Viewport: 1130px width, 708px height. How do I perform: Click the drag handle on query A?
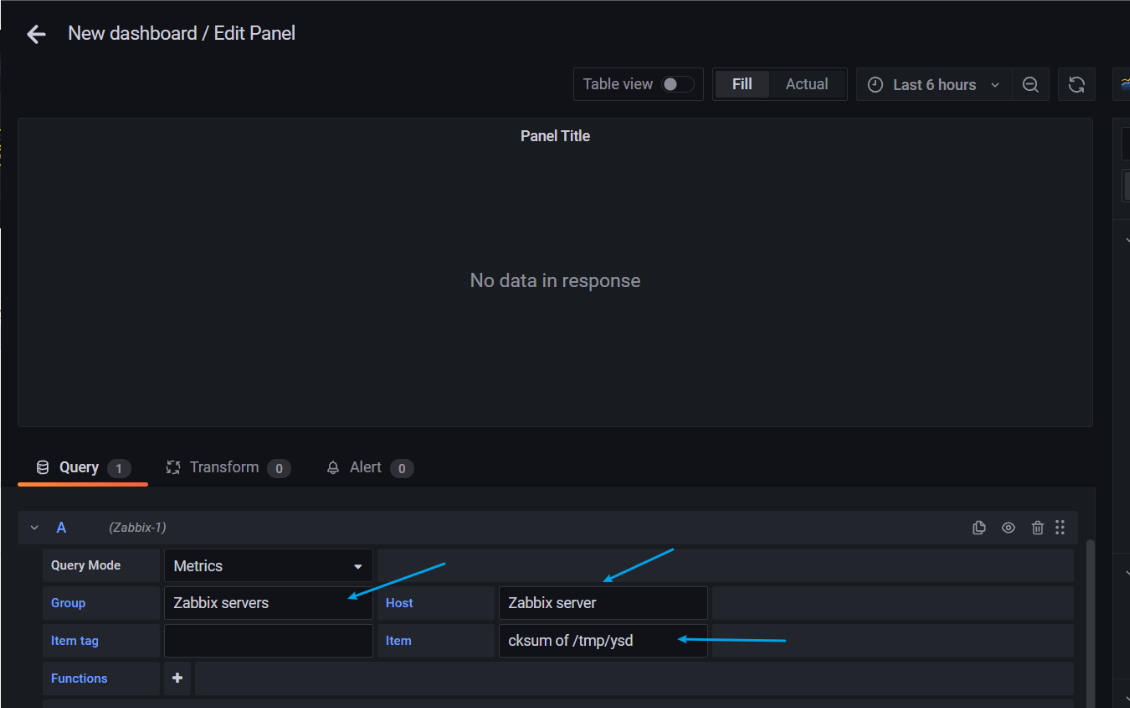click(1060, 528)
